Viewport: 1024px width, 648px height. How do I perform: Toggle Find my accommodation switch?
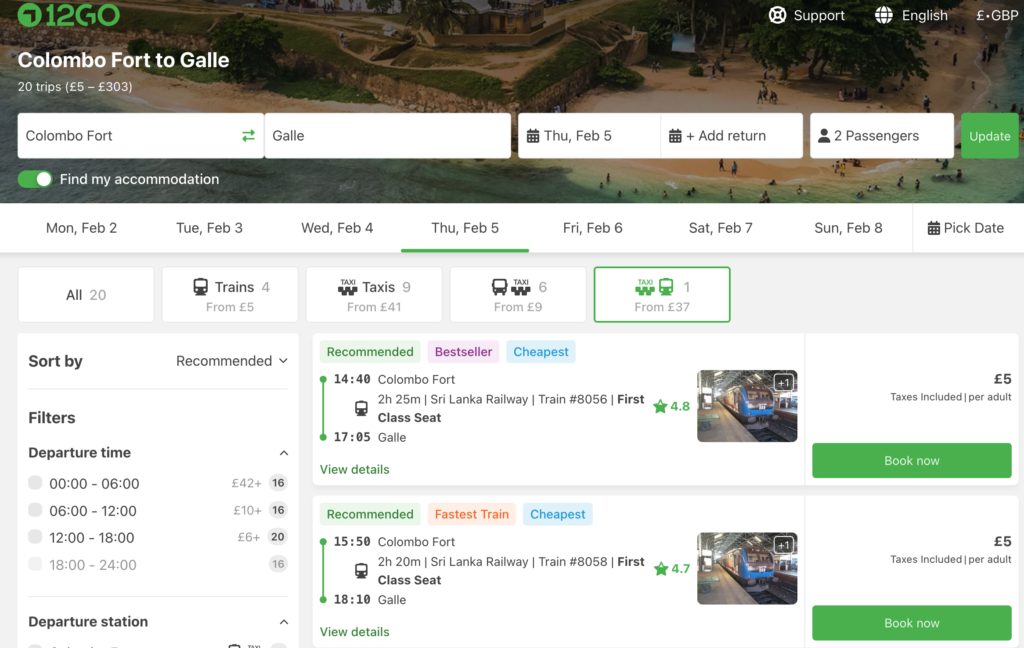click(x=35, y=179)
